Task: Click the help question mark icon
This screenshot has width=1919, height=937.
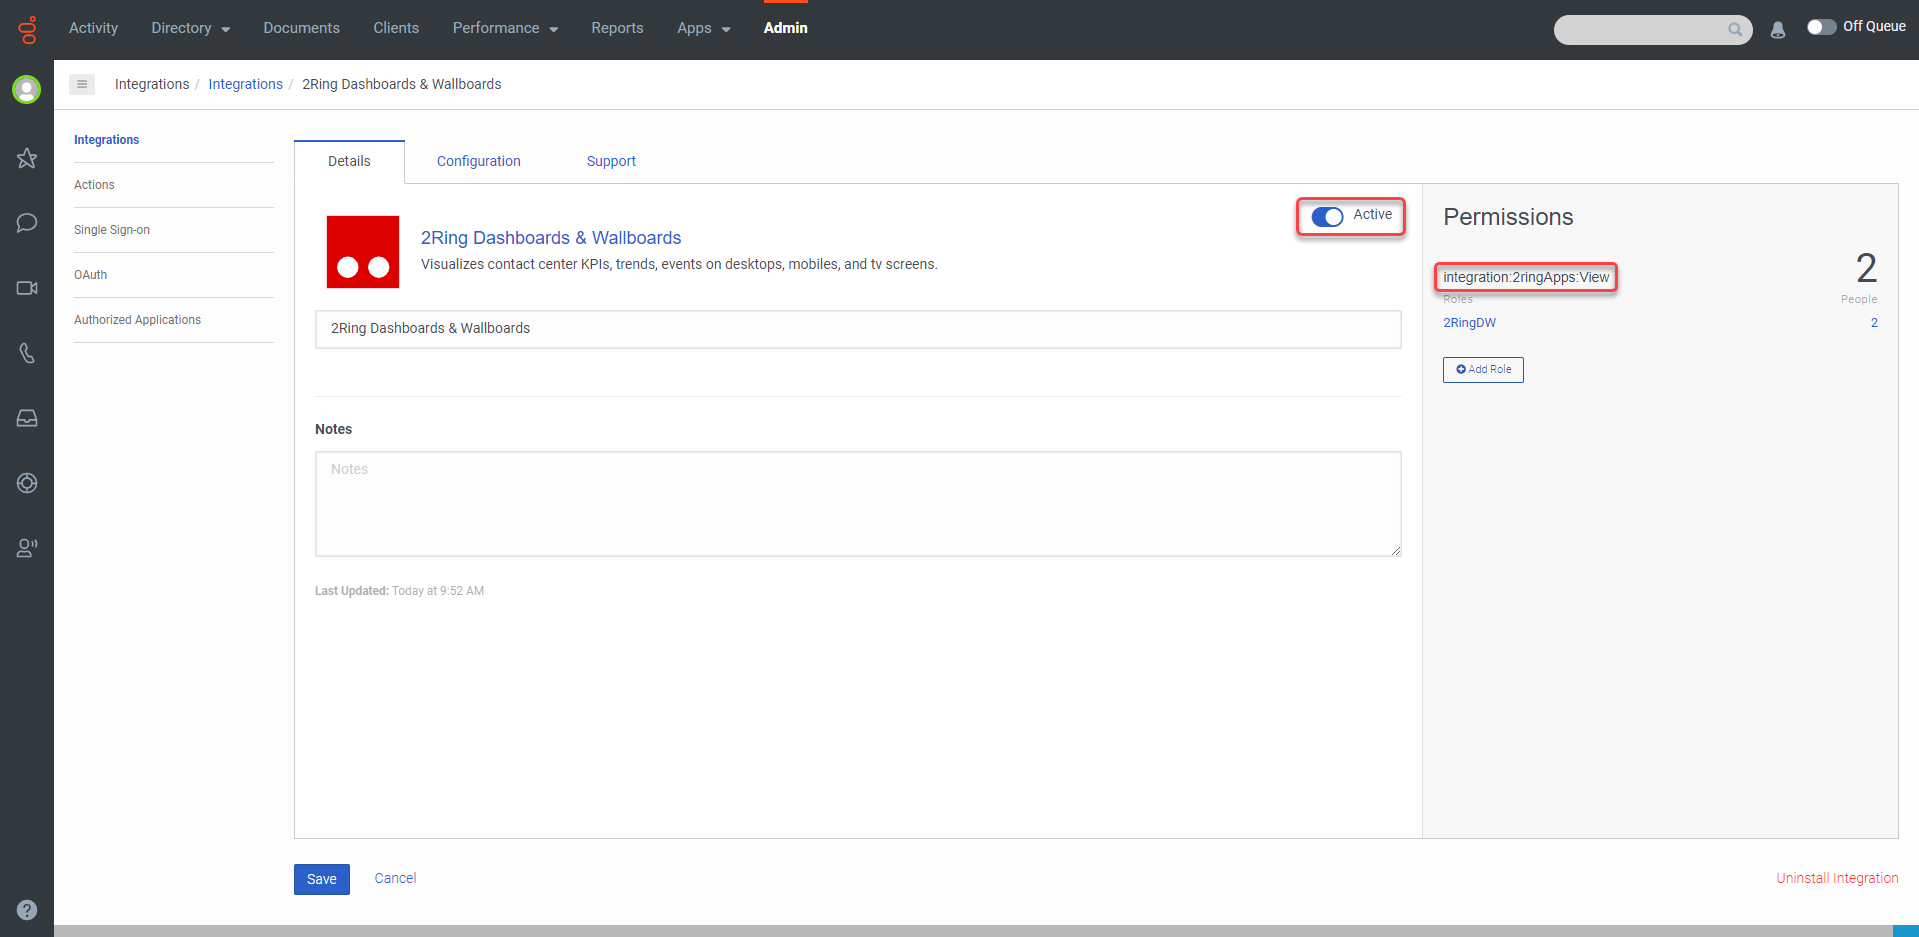Action: coord(26,910)
